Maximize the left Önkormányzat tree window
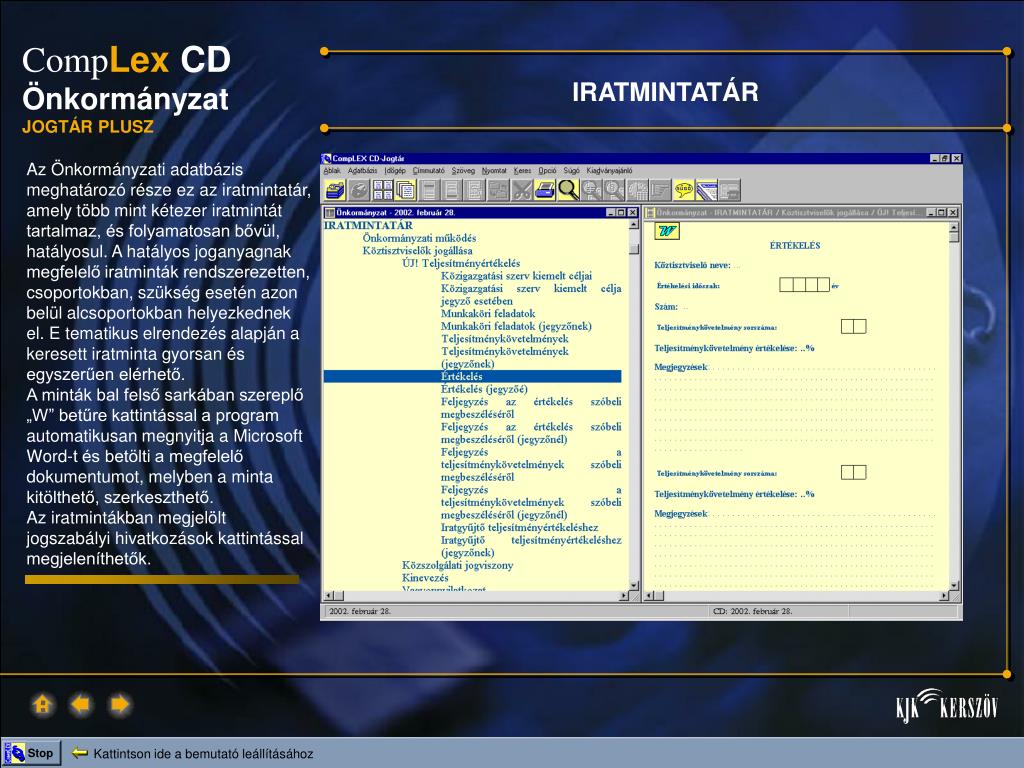The width and height of the screenshot is (1024, 768). point(621,212)
